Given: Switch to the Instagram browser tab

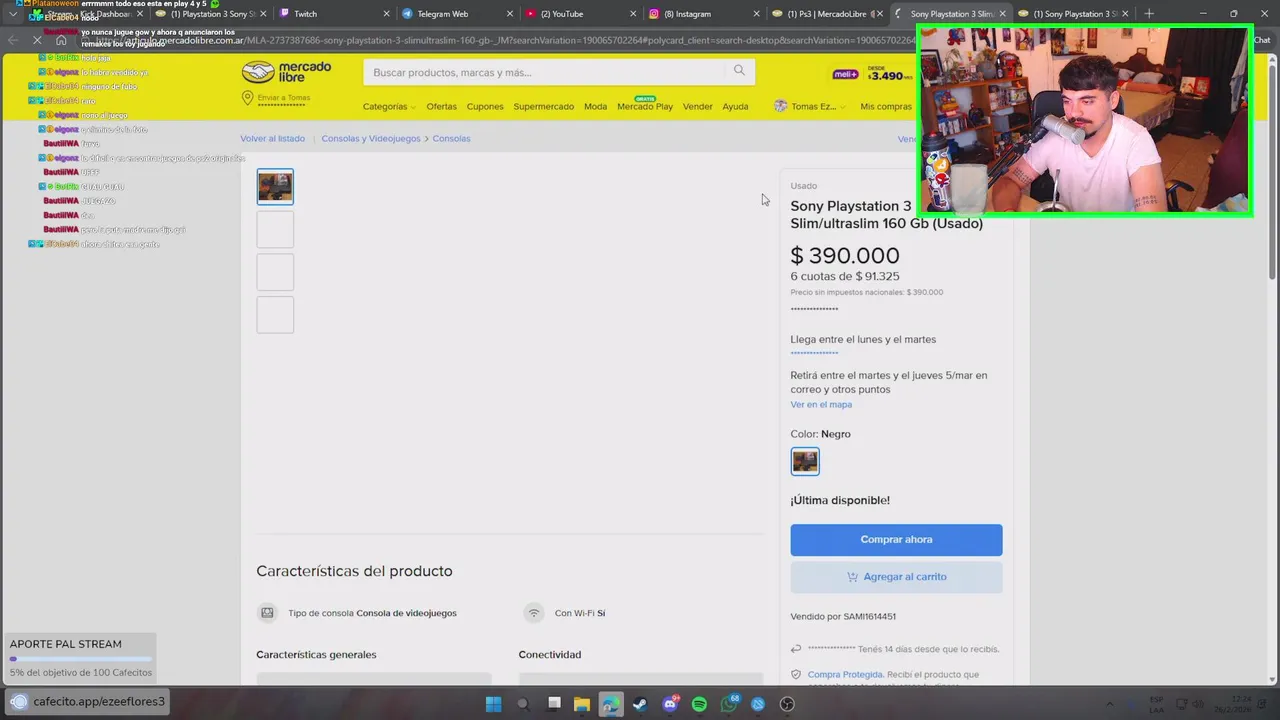Looking at the screenshot, I should point(703,14).
